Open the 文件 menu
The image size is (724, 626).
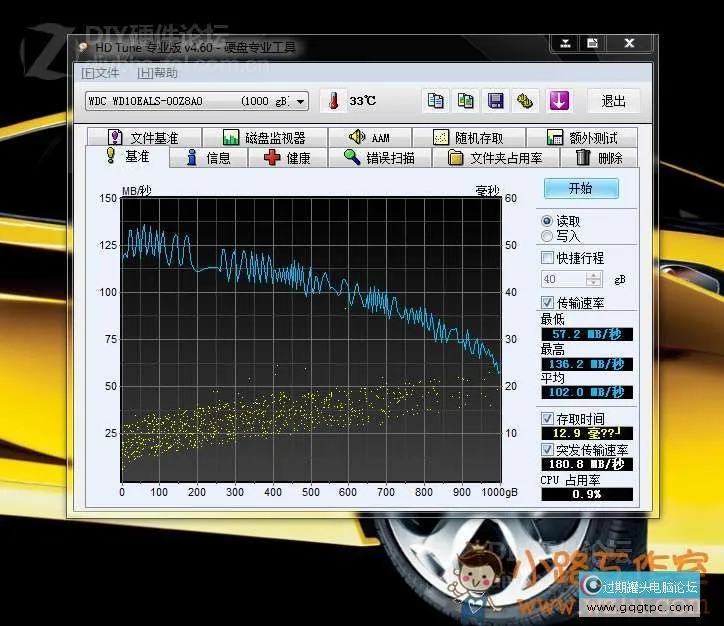click(100, 72)
